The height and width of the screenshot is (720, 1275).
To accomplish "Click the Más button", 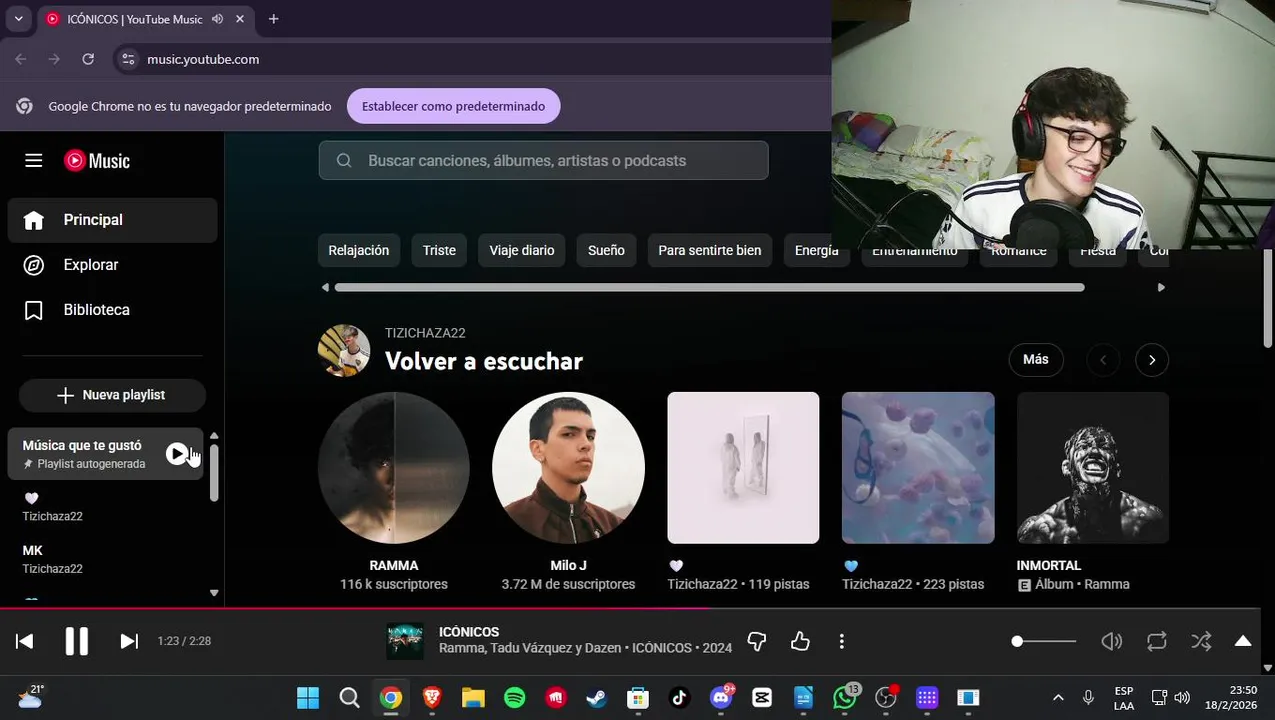I will (1036, 359).
